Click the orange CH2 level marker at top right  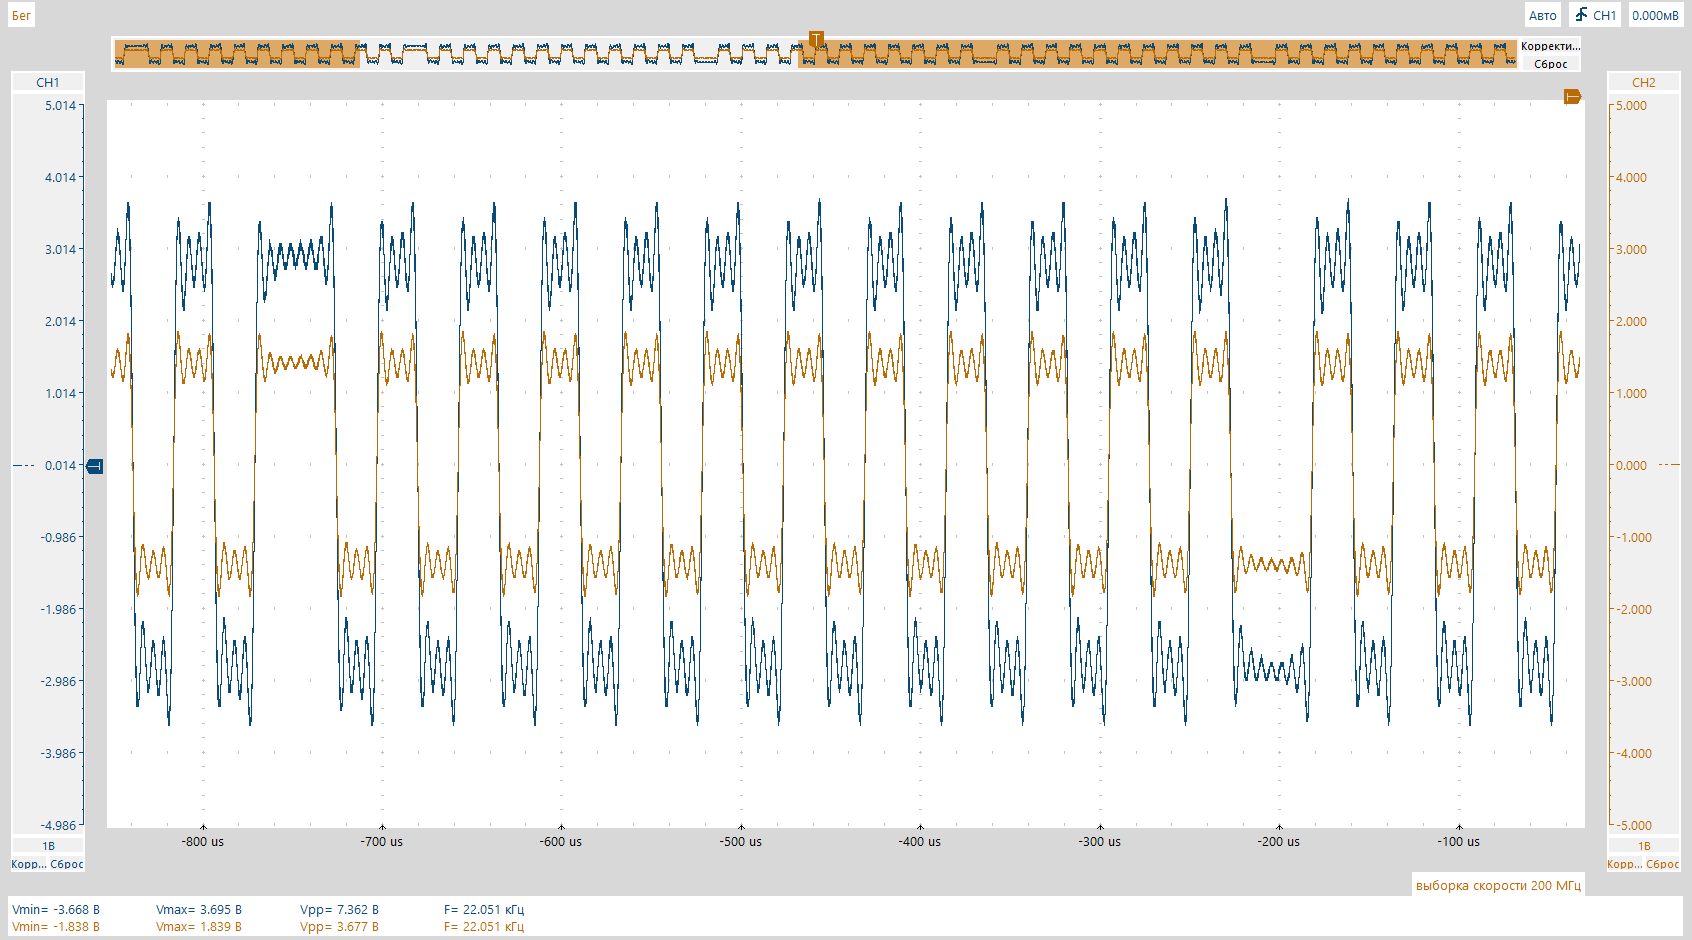[1573, 97]
